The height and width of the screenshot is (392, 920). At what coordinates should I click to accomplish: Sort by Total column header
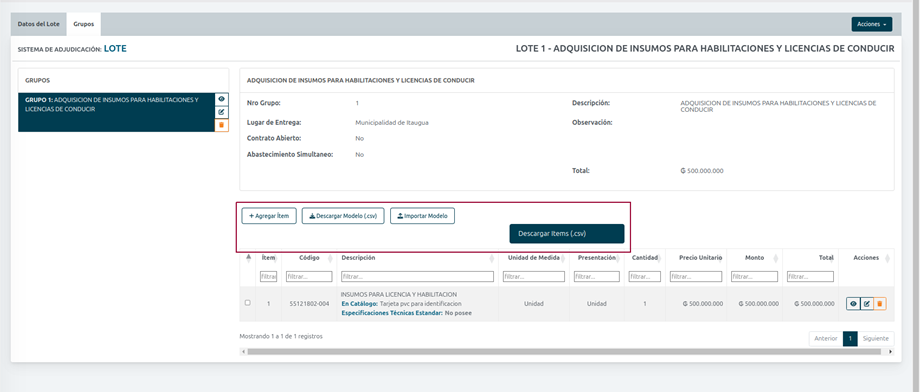[x=810, y=258]
